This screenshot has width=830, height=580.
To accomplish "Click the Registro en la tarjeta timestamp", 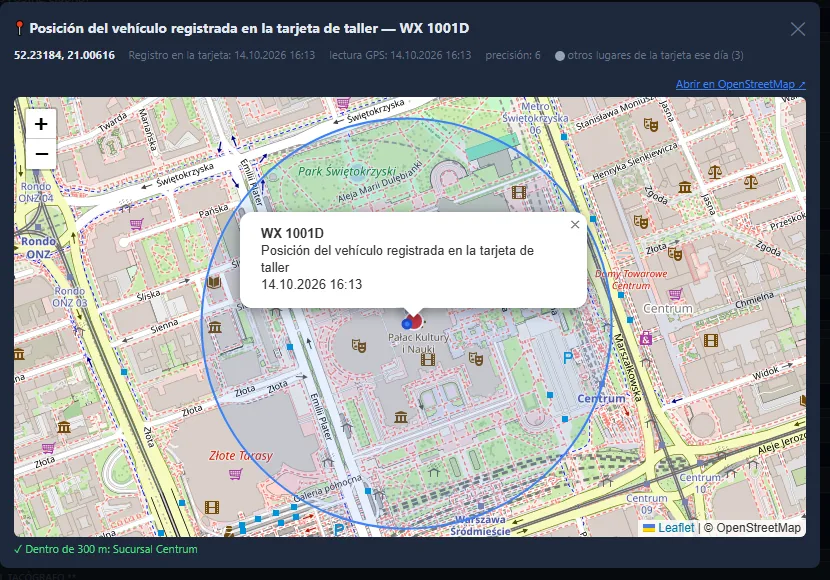I will pos(222,55).
